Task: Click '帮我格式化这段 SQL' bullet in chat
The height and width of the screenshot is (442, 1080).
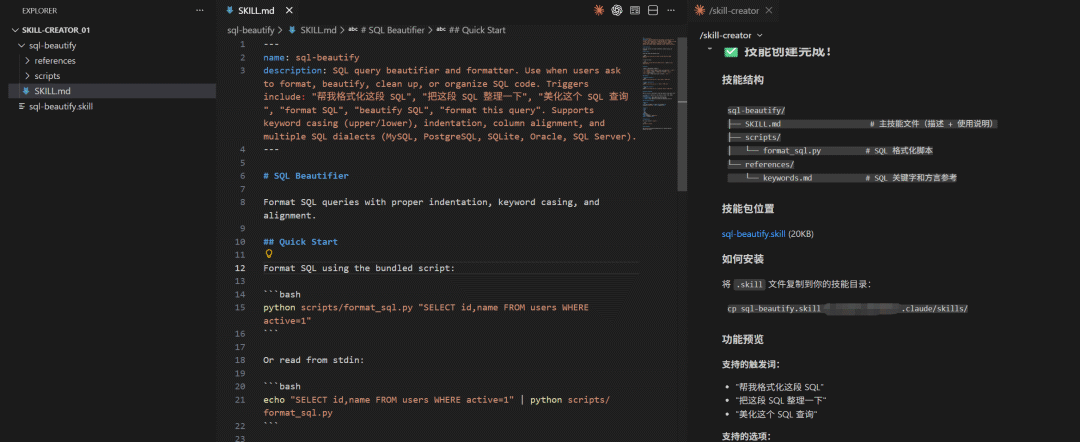Action: (x=780, y=387)
